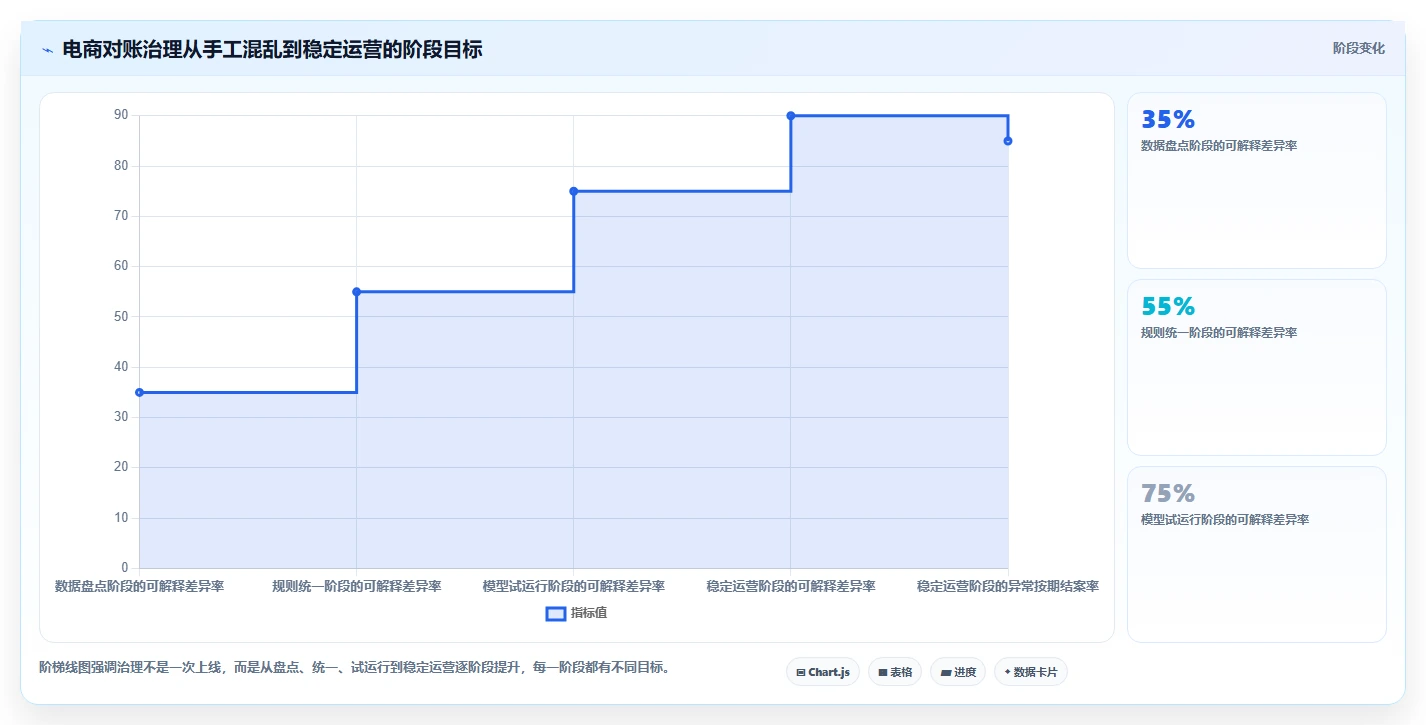Toggle the 指标值 legend item
Viewport: 1426px width, 725px height.
(x=576, y=613)
